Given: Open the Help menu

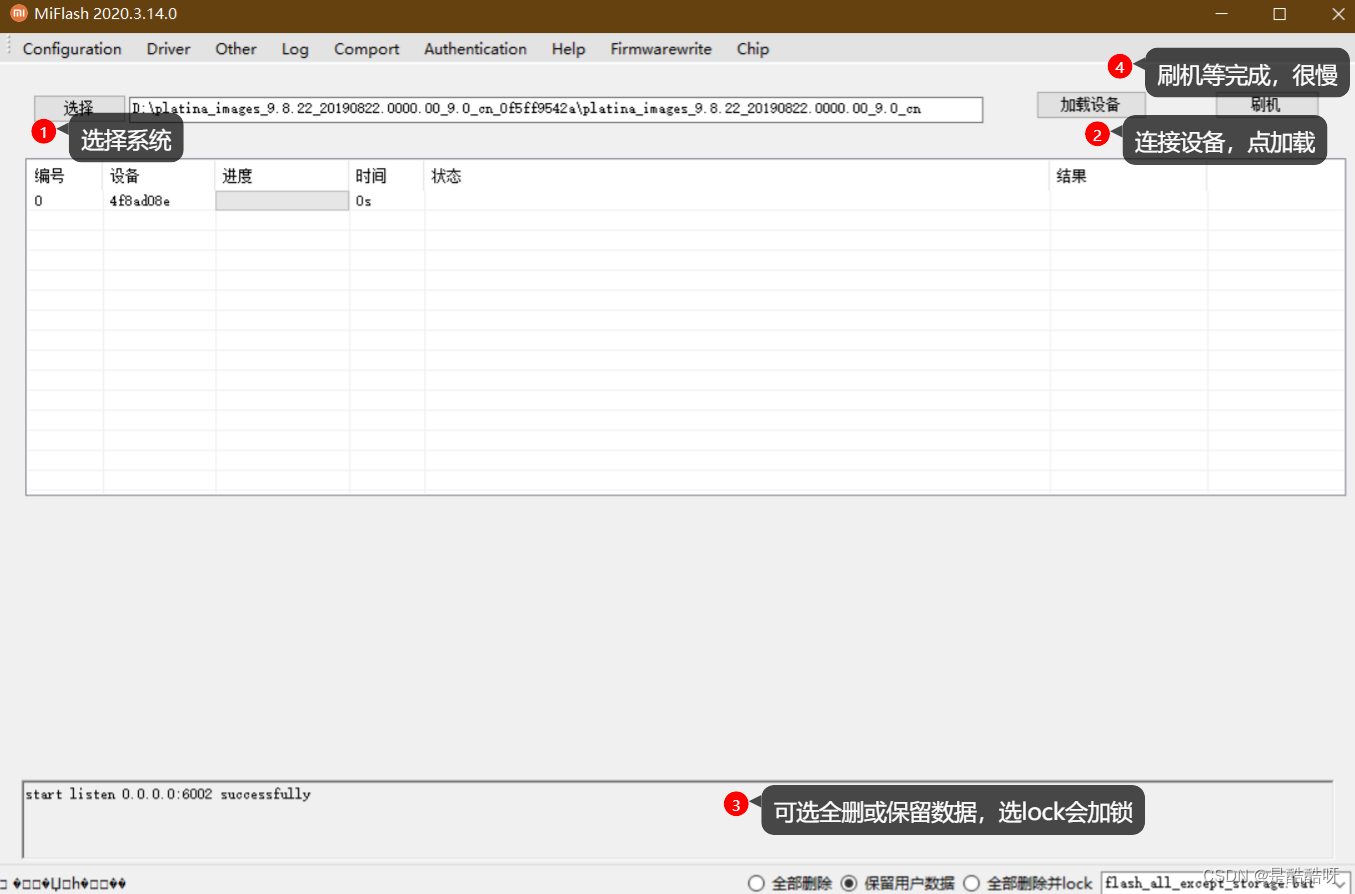Looking at the screenshot, I should [x=568, y=49].
